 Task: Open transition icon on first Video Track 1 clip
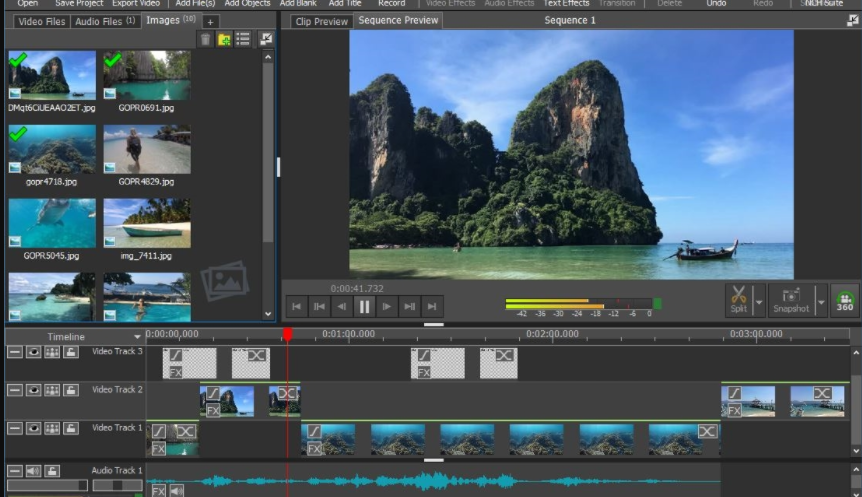[186, 432]
